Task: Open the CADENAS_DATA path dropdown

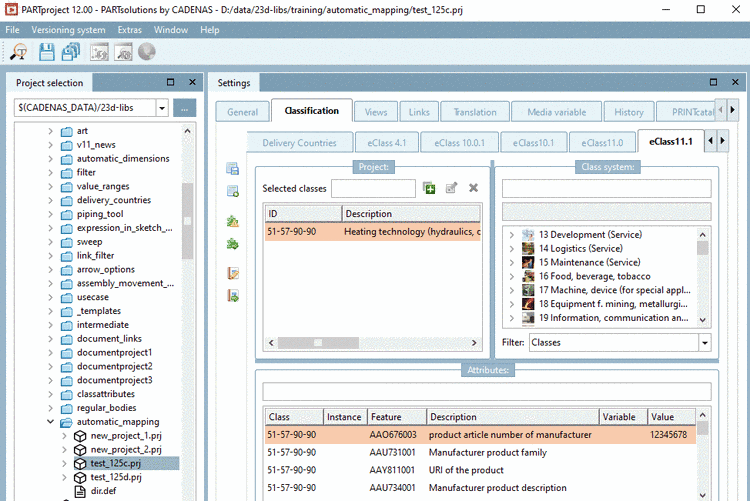Action: click(x=162, y=108)
